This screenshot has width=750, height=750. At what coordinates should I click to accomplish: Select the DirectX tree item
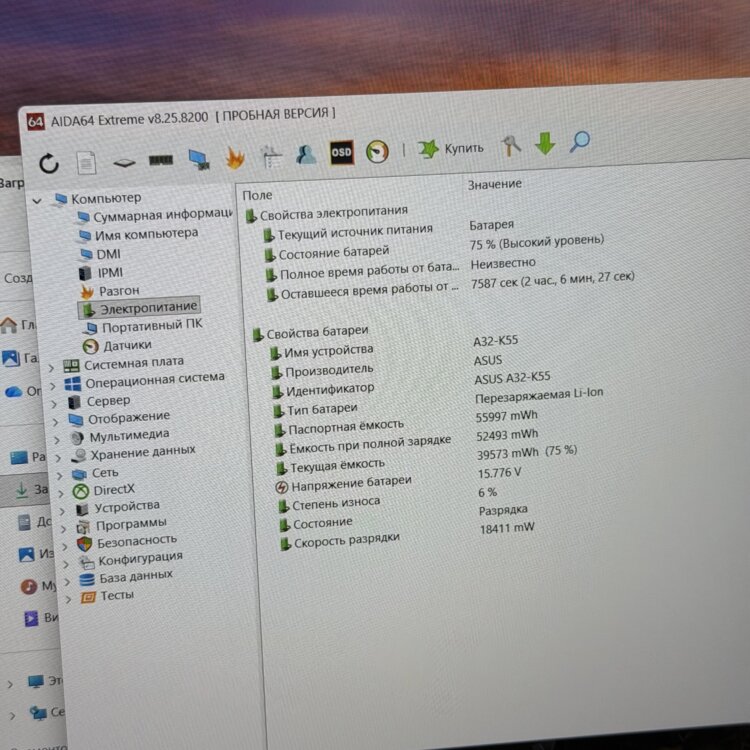coord(113,490)
